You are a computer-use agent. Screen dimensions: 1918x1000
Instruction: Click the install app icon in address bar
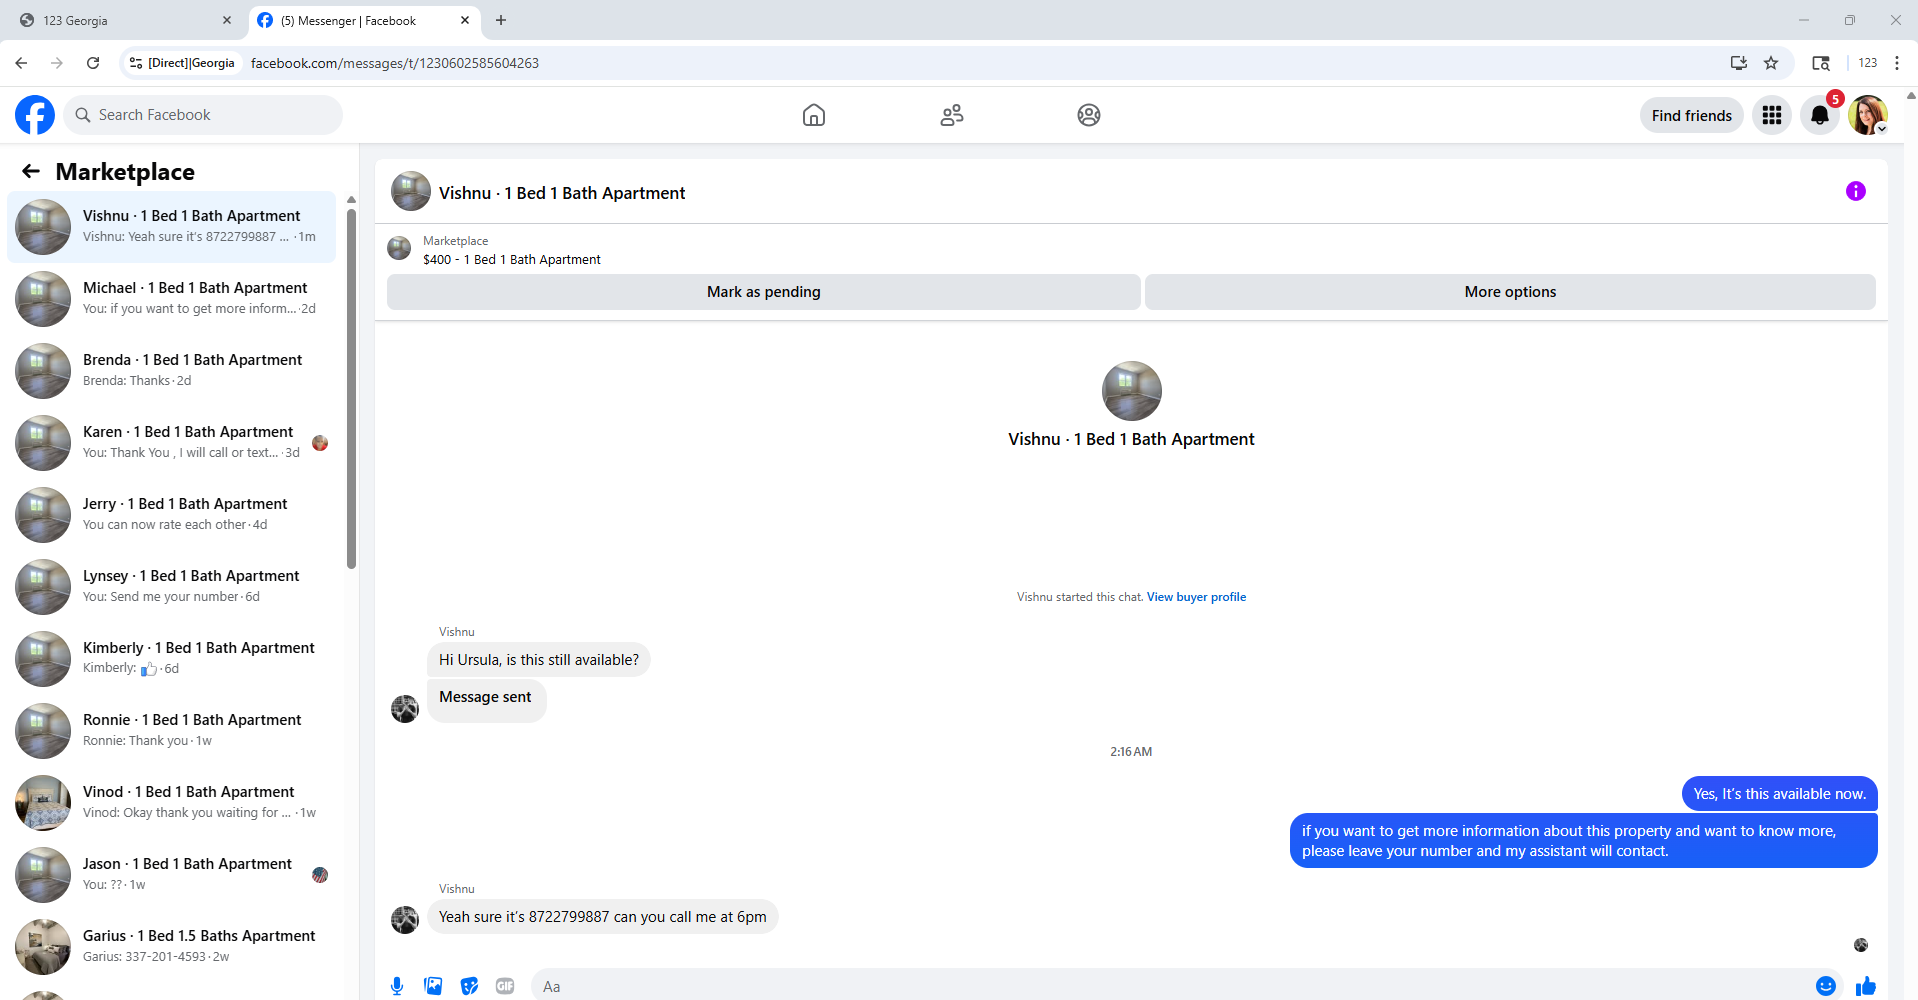click(1739, 63)
